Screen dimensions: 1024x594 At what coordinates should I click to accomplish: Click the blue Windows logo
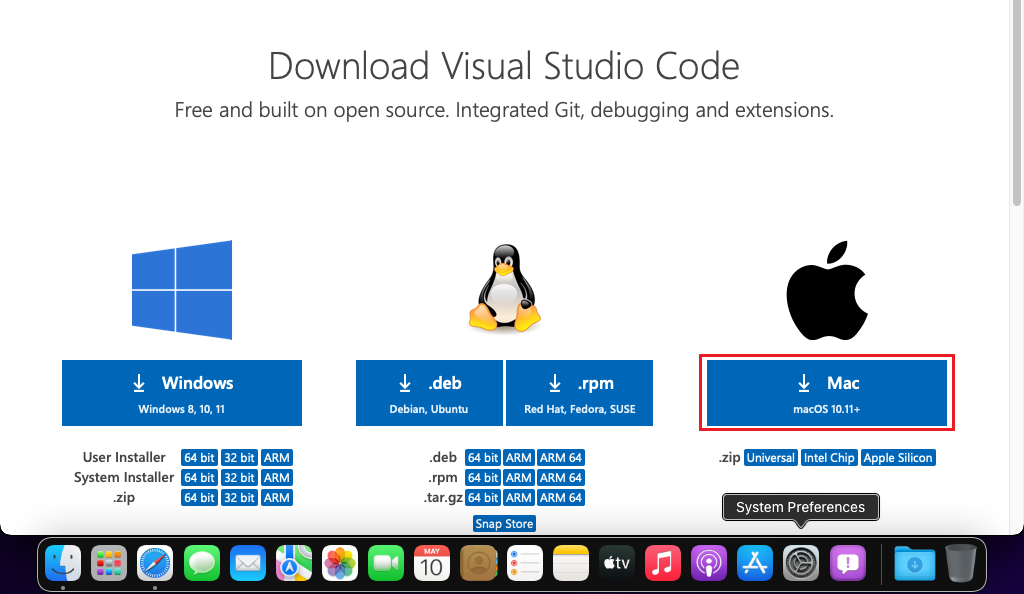point(182,290)
